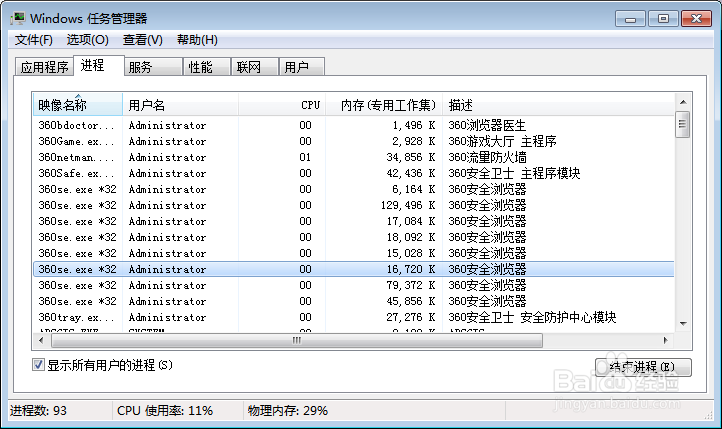Select 360se.exe row using 79,372 K
The width and height of the screenshot is (722, 429).
pos(354,285)
